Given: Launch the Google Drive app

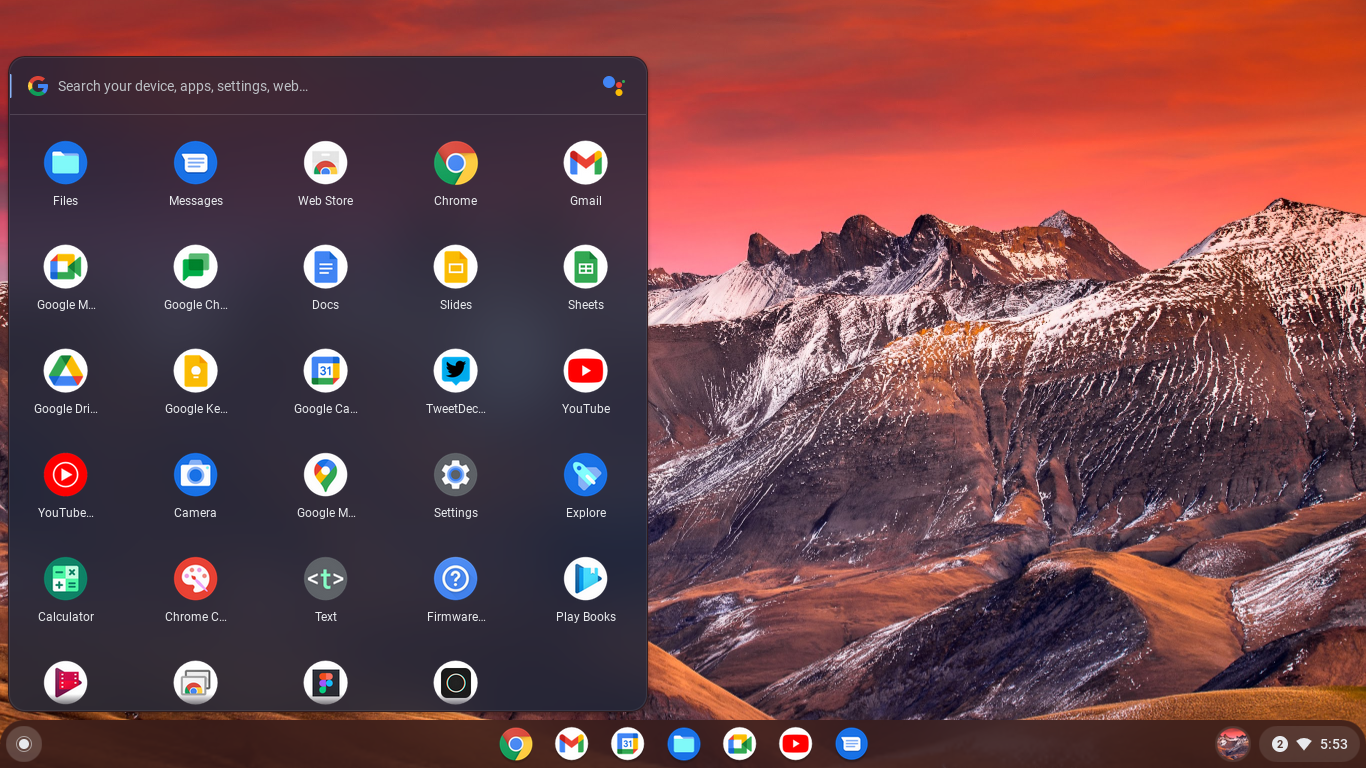Looking at the screenshot, I should [65, 370].
